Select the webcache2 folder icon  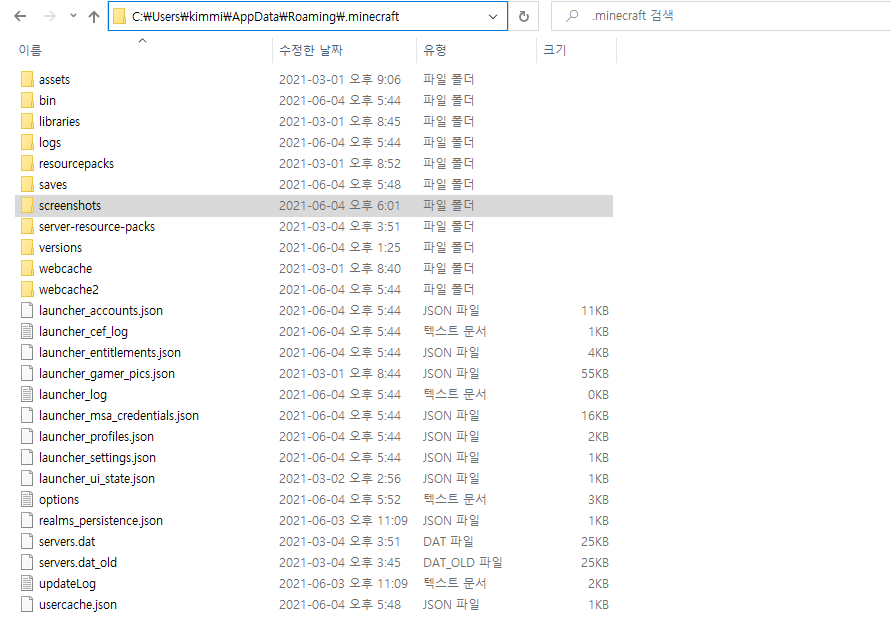coord(27,290)
